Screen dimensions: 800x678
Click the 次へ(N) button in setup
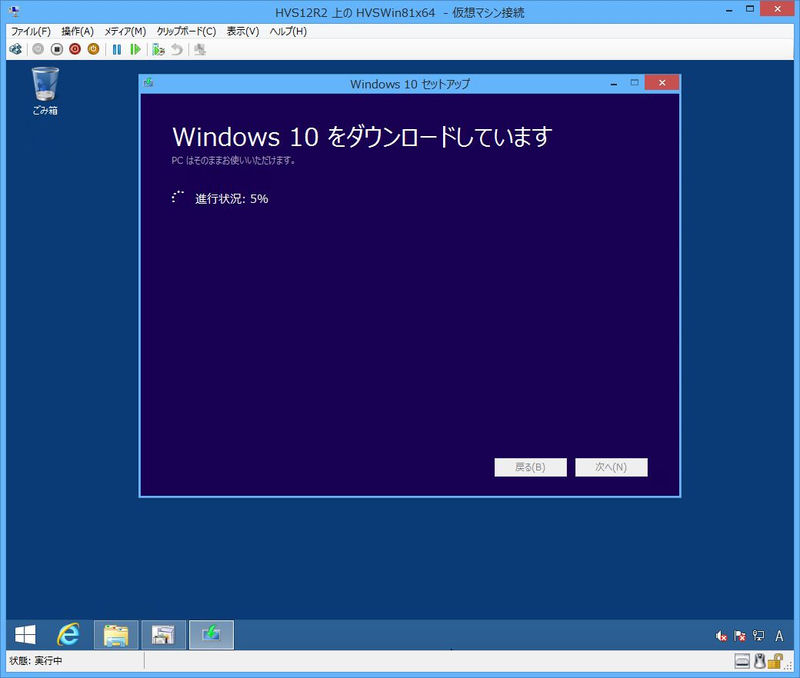point(611,467)
